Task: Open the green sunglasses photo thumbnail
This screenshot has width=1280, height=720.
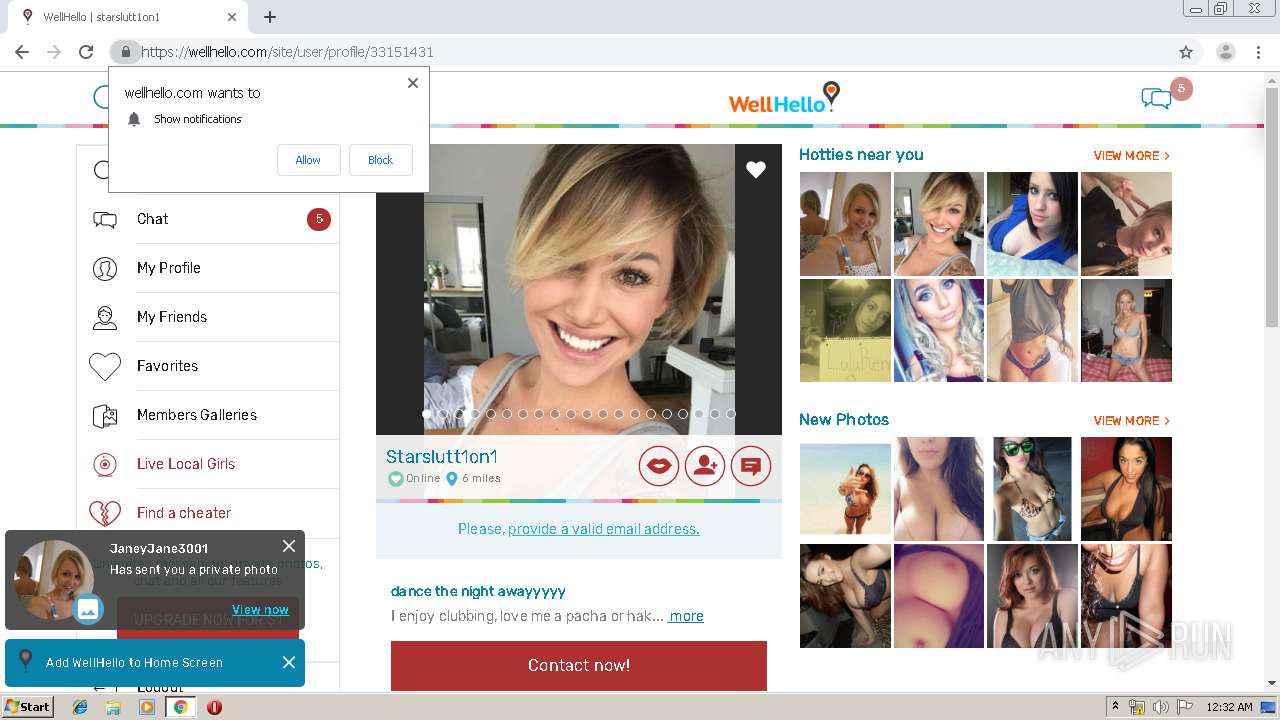Action: coord(1032,489)
